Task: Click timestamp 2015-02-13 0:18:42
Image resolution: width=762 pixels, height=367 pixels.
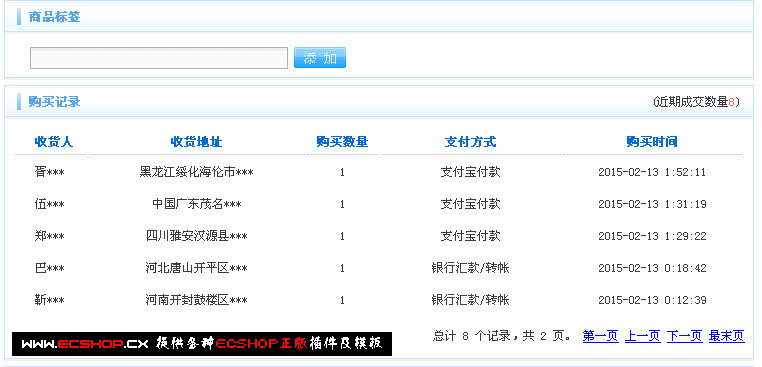Action: pyautogui.click(x=652, y=268)
